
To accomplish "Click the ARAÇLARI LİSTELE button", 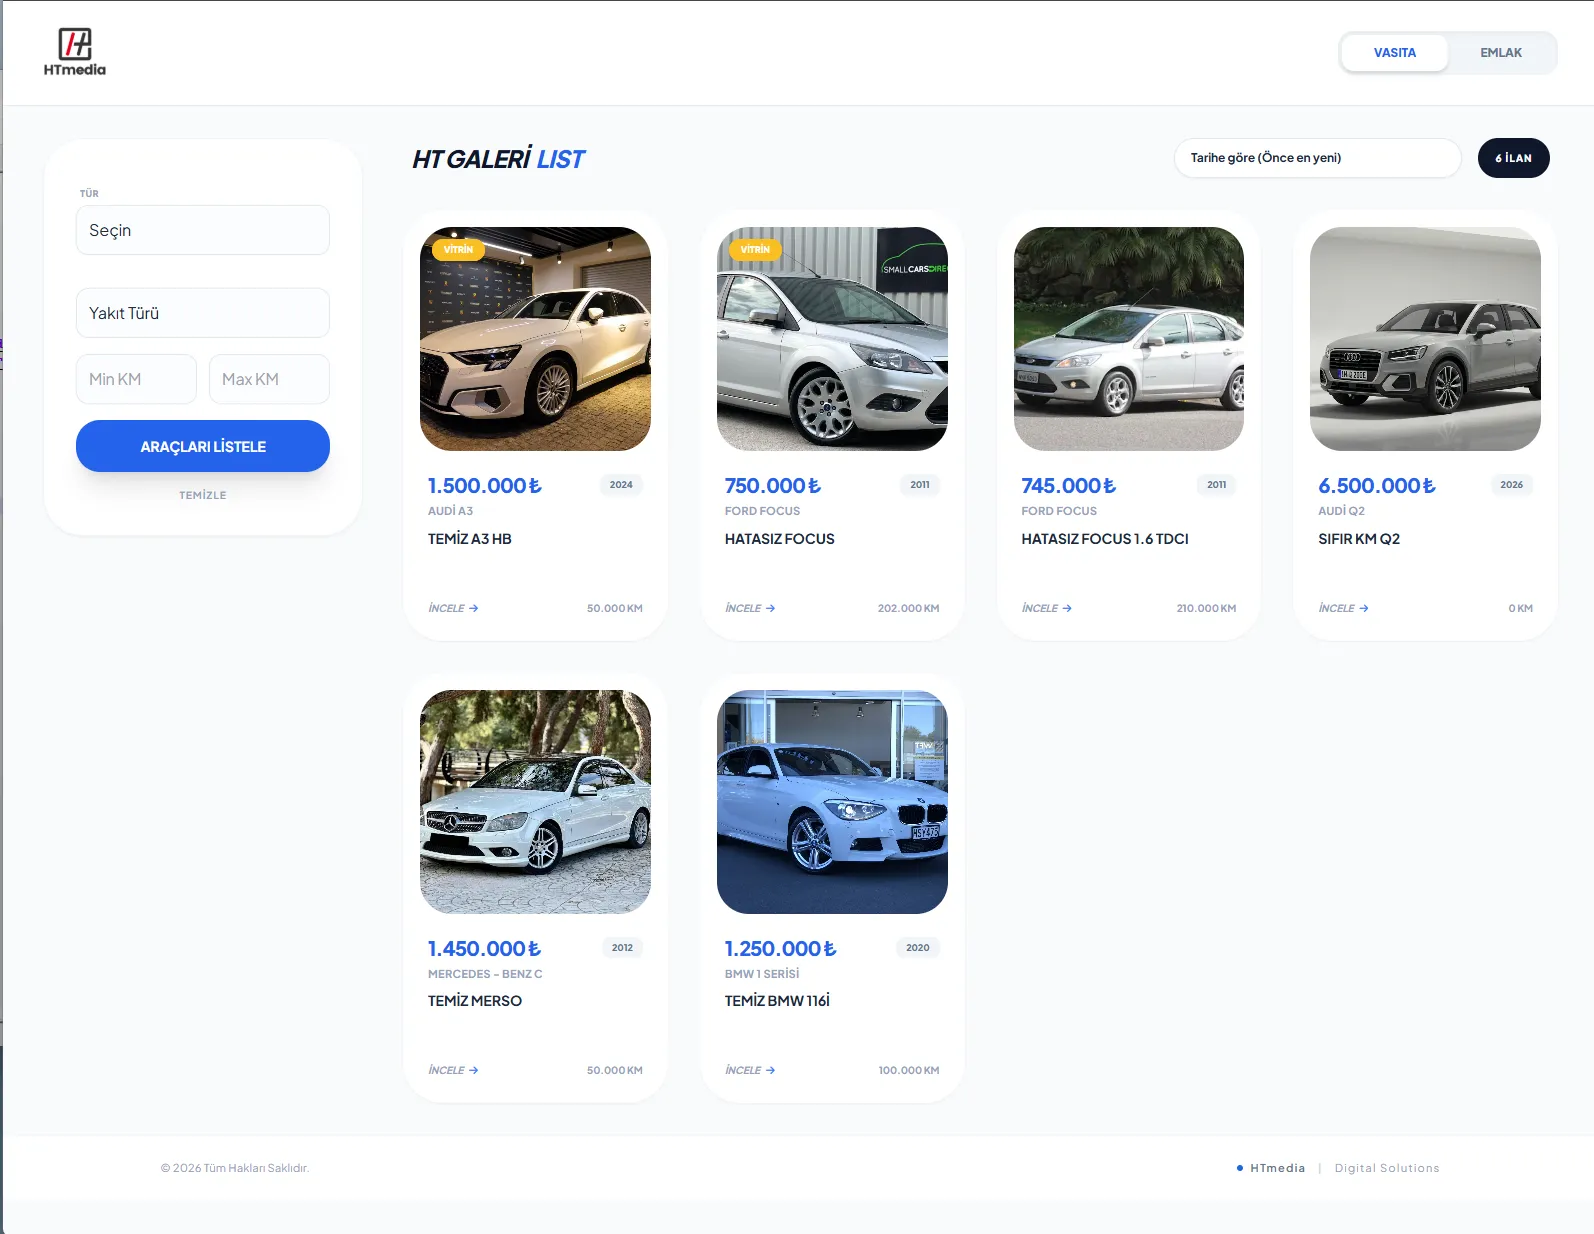I will 203,446.
